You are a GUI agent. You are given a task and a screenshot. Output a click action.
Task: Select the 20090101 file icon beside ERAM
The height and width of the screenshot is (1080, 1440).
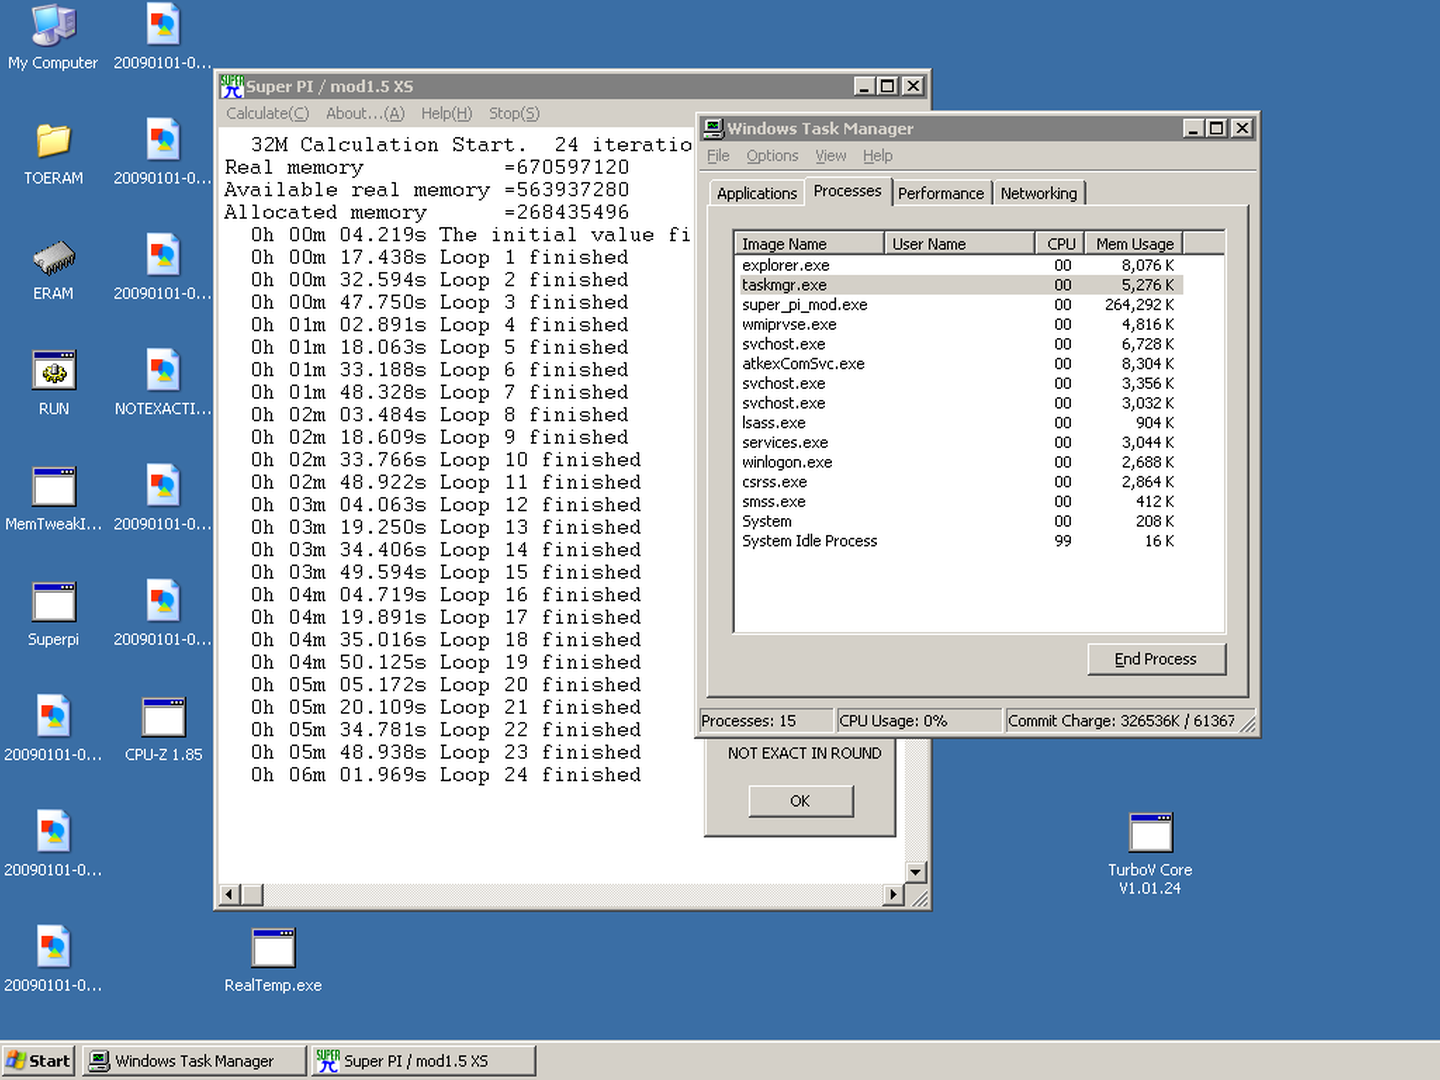(163, 269)
